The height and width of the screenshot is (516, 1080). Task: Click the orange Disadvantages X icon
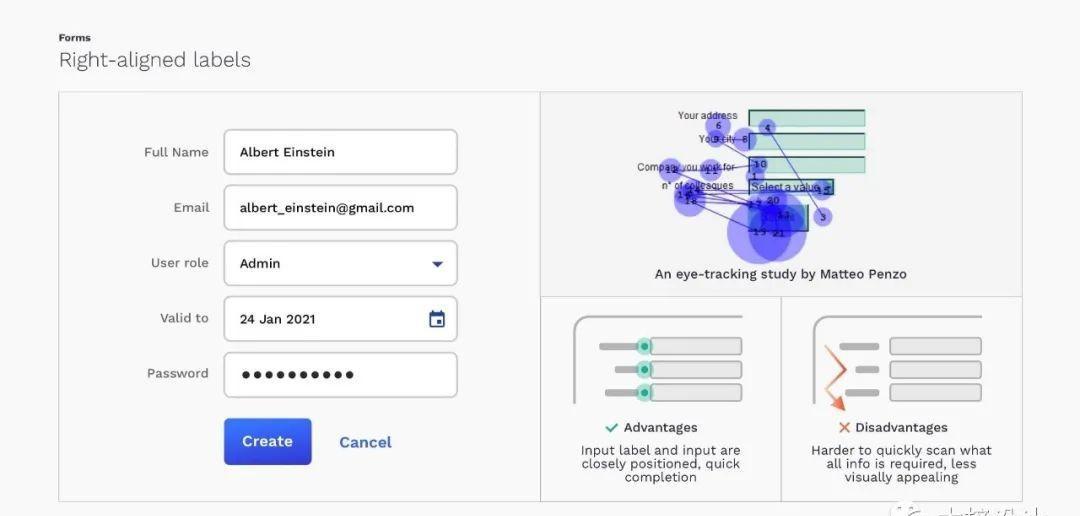tap(844, 428)
